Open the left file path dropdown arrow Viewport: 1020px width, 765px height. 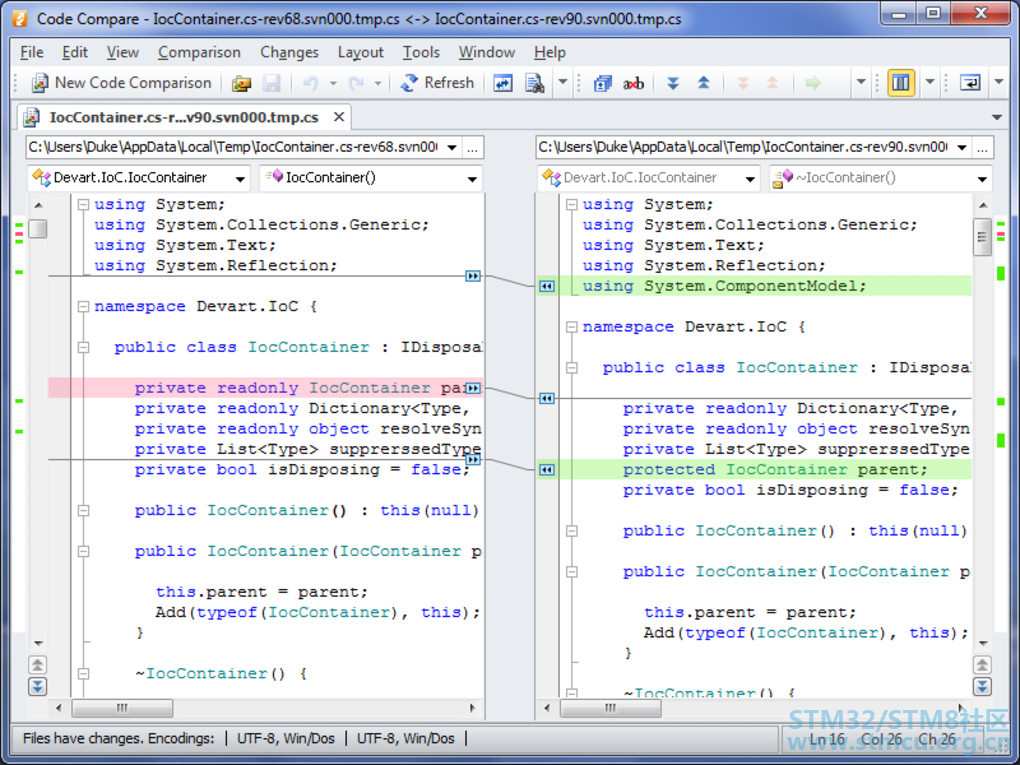[x=452, y=147]
